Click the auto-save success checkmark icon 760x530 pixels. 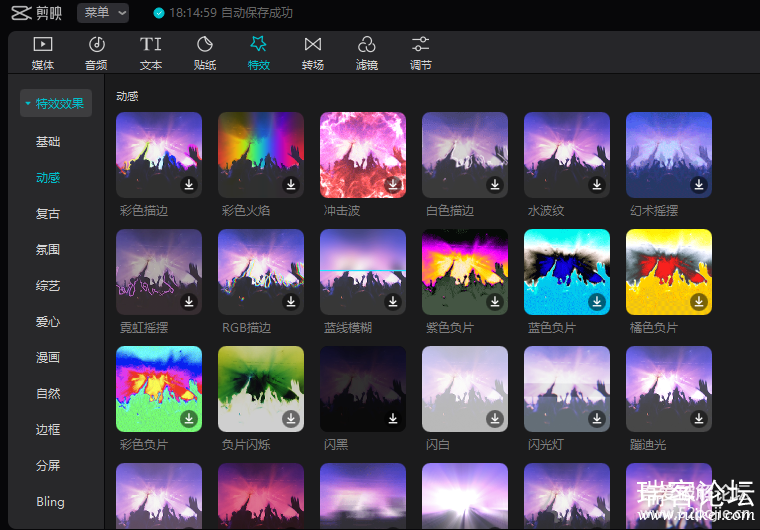click(159, 13)
